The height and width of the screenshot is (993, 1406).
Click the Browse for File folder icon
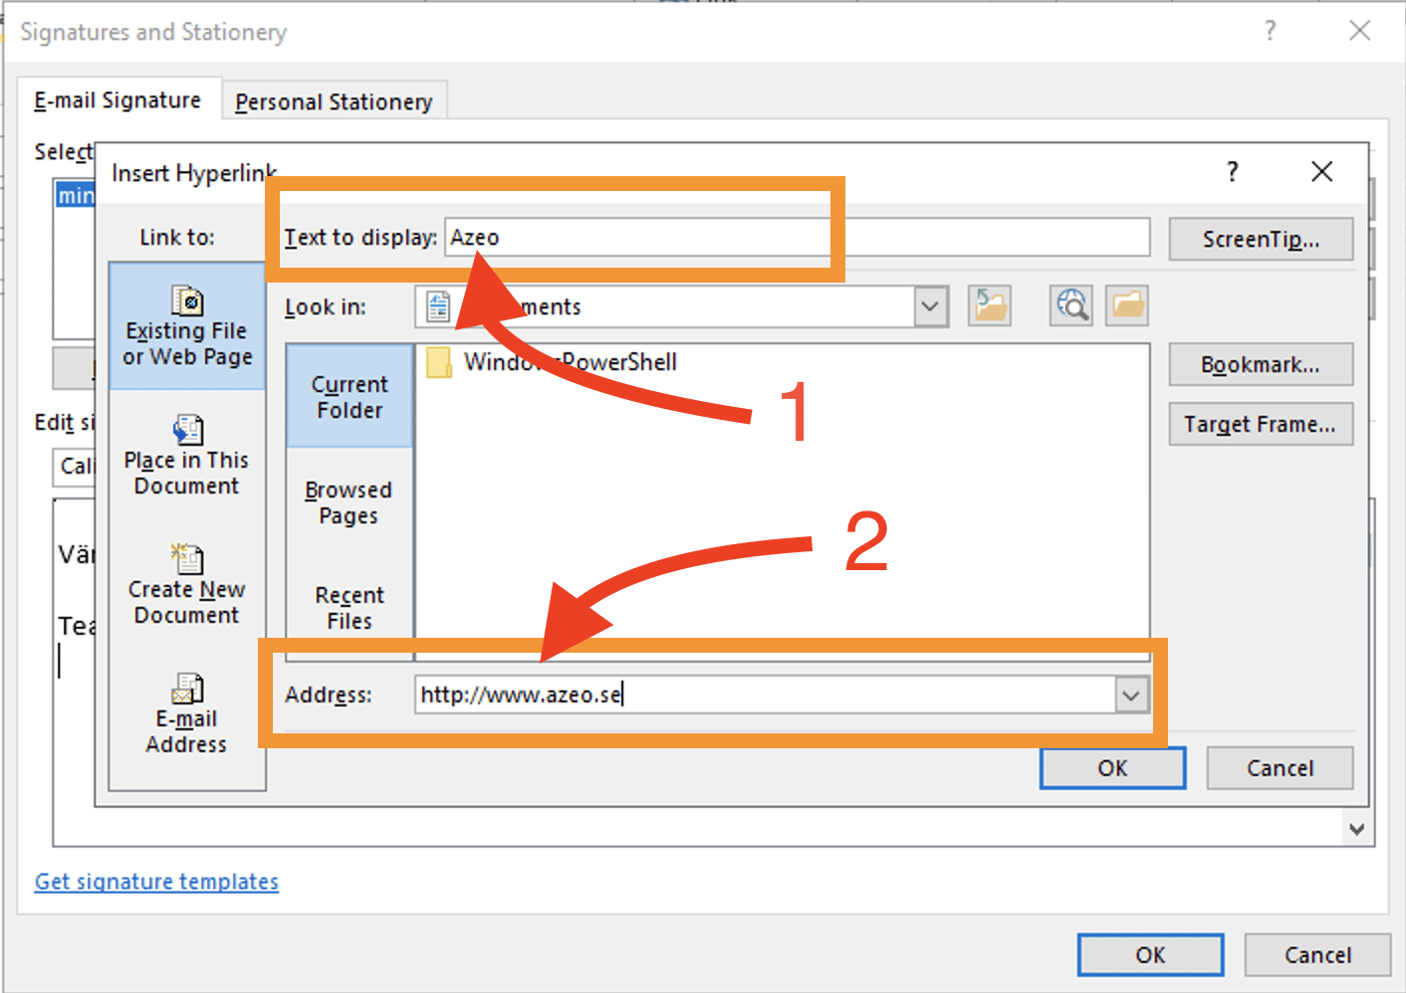pyautogui.click(x=1127, y=305)
